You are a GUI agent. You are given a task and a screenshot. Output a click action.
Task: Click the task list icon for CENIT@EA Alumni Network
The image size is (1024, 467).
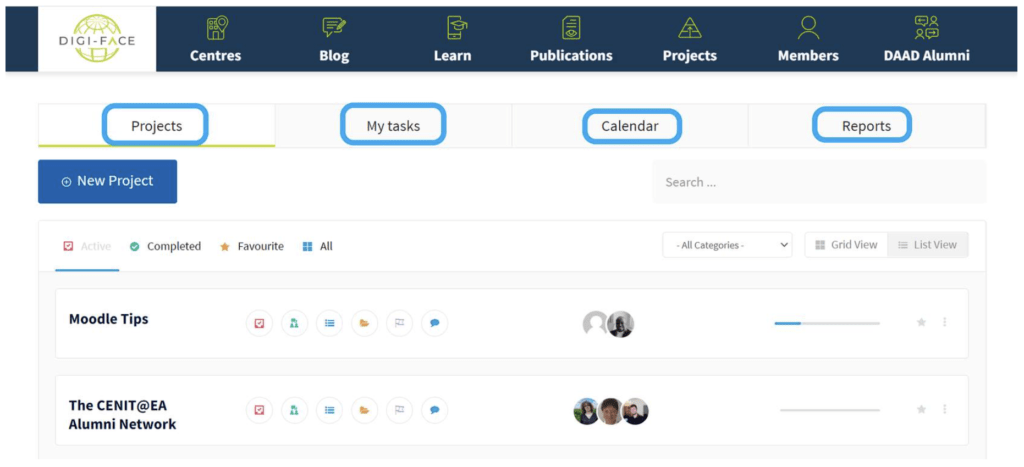coord(329,410)
